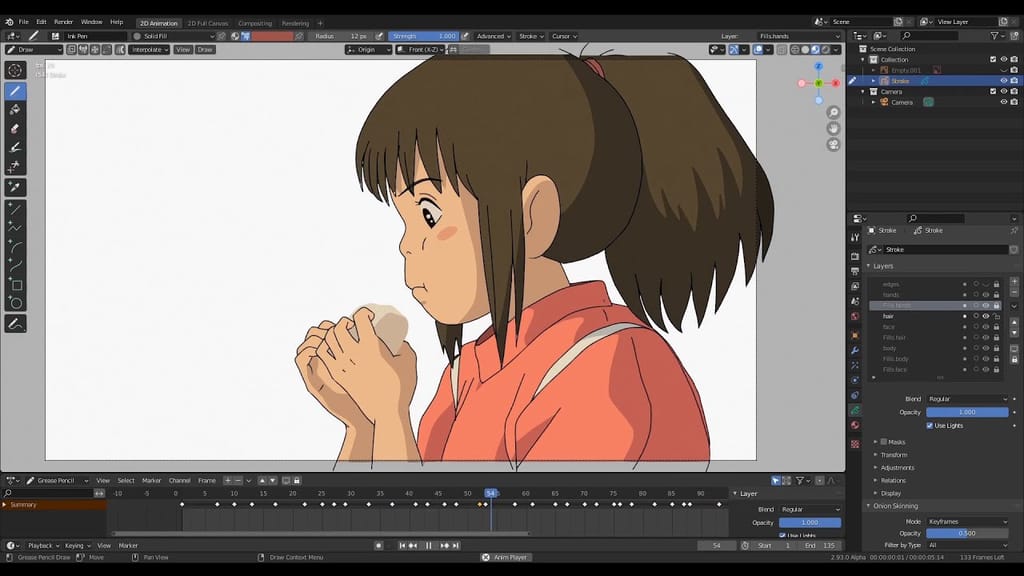Pick the Eyedropper tool from the toolbar
Image resolution: width=1024 pixels, height=576 pixels.
click(x=14, y=186)
